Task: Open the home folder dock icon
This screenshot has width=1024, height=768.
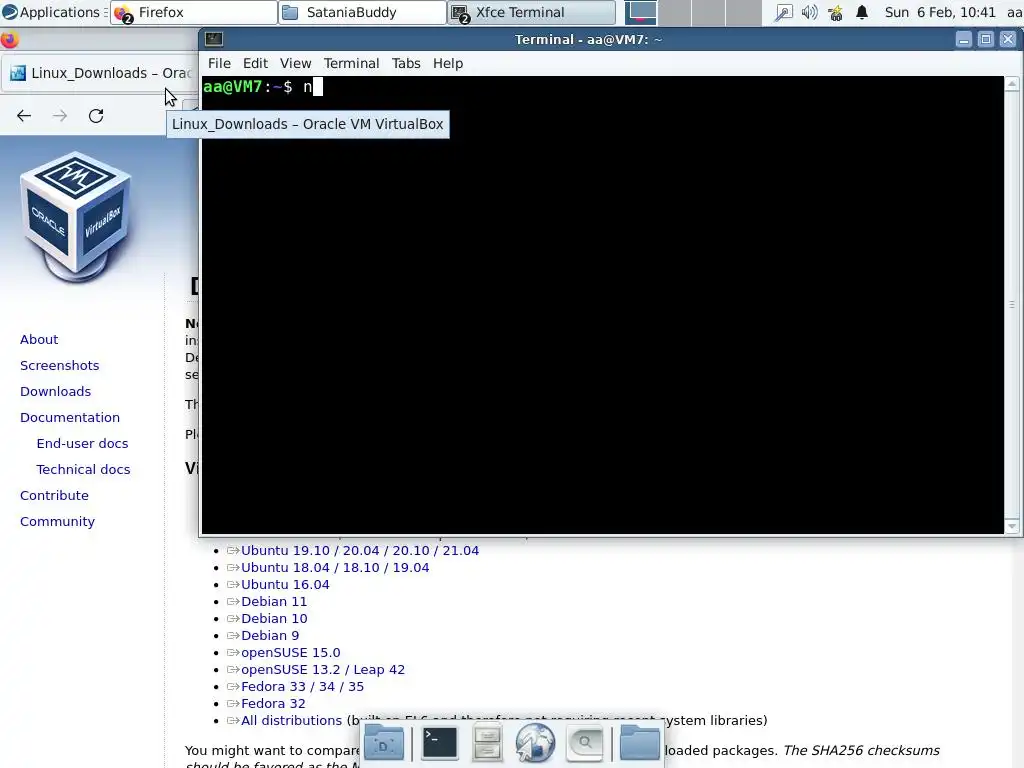Action: (x=639, y=743)
